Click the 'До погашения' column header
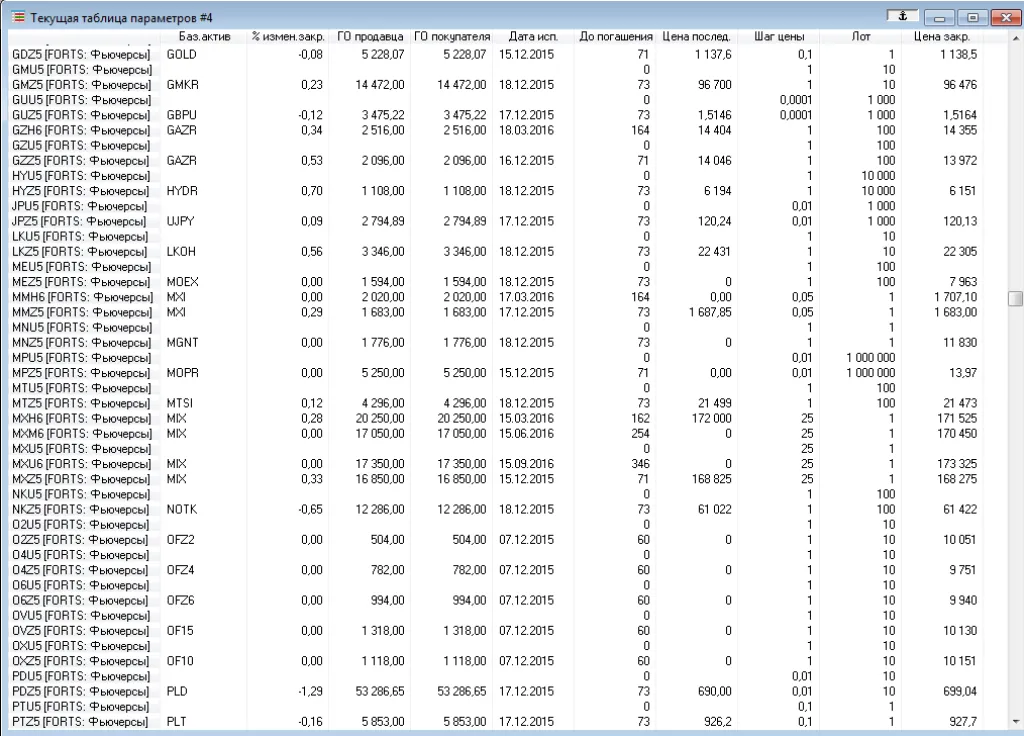The width and height of the screenshot is (1024, 736). point(616,38)
